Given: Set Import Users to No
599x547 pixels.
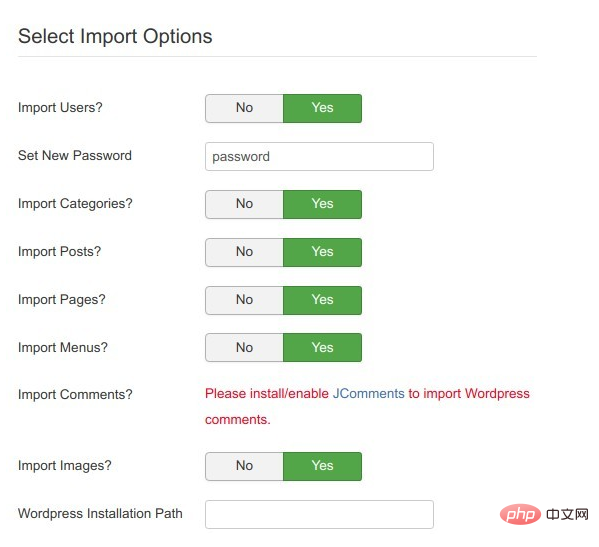Looking at the screenshot, I should 244,108.
